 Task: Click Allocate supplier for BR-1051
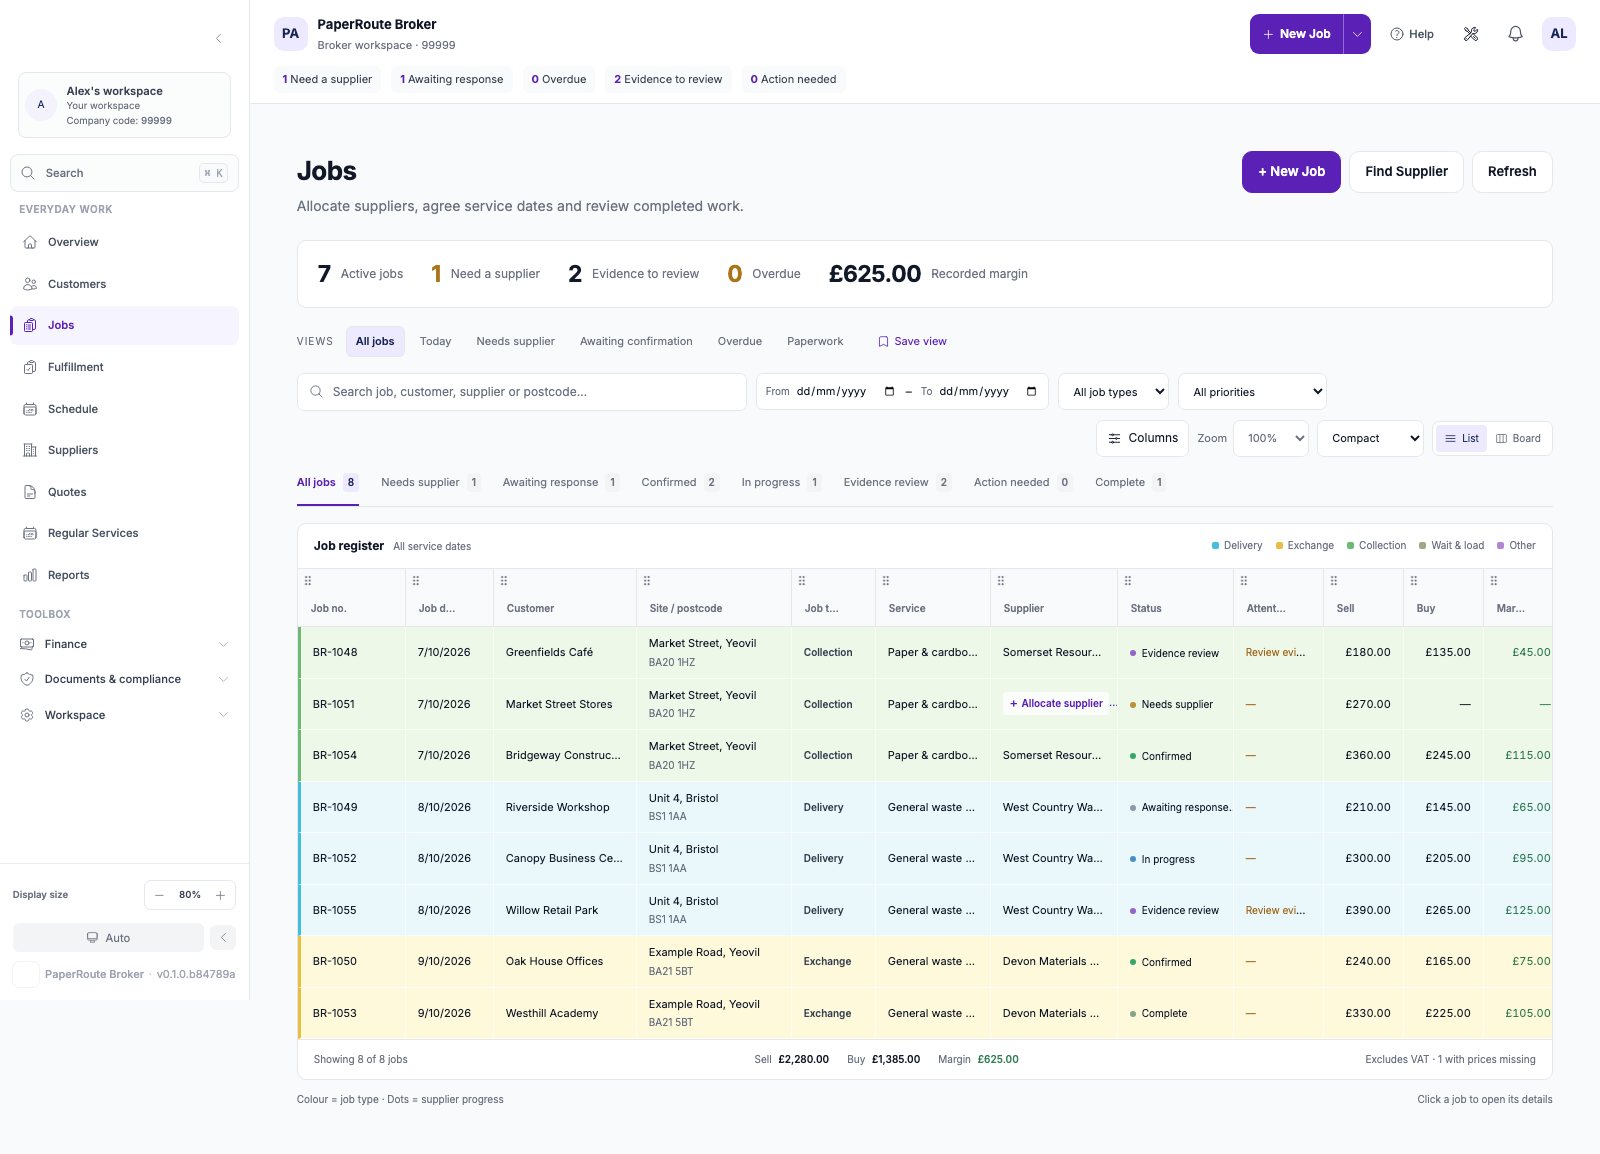[x=1056, y=704]
